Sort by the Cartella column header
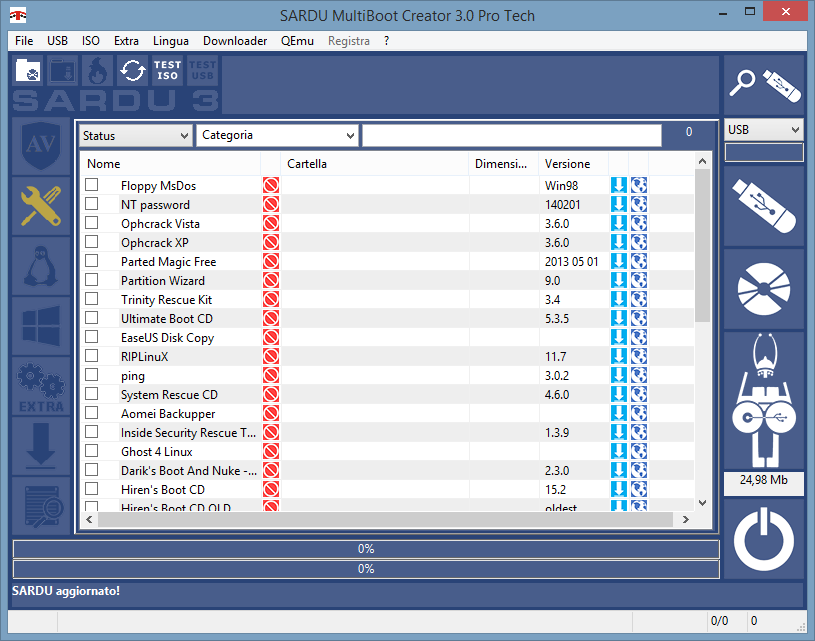This screenshot has height=641, width=815. 374,164
